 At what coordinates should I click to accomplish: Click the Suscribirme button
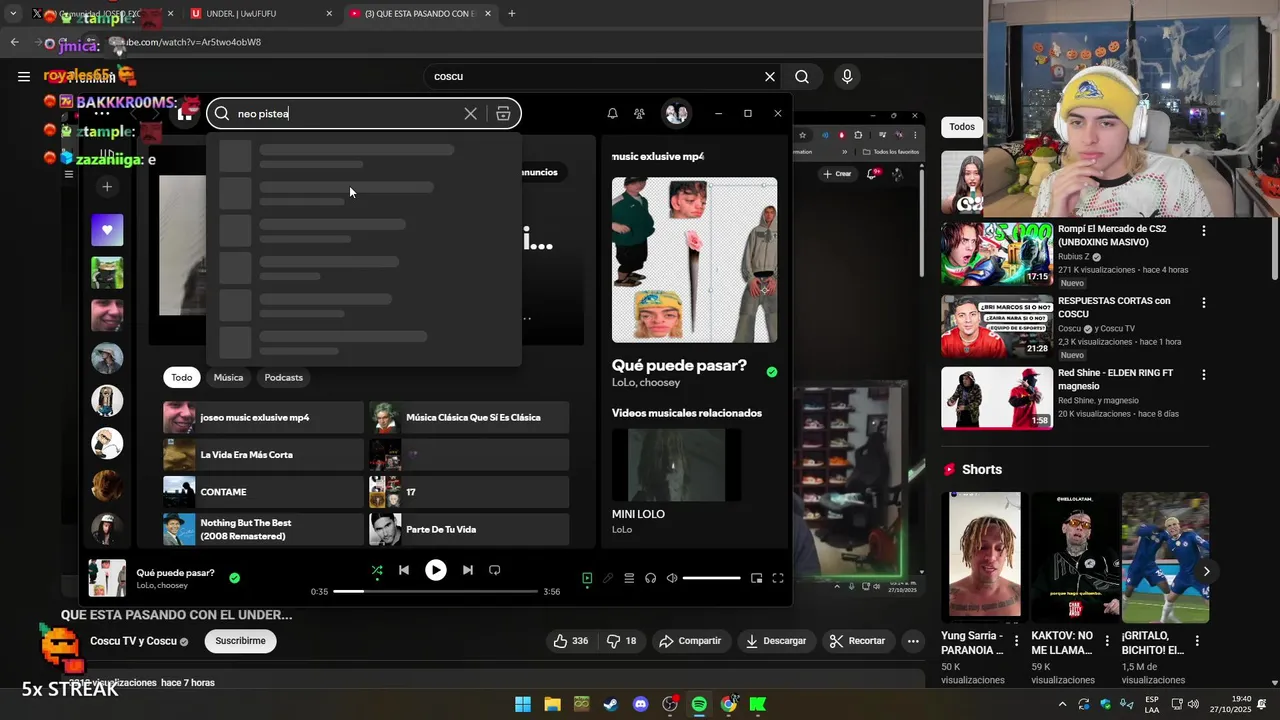(x=240, y=641)
